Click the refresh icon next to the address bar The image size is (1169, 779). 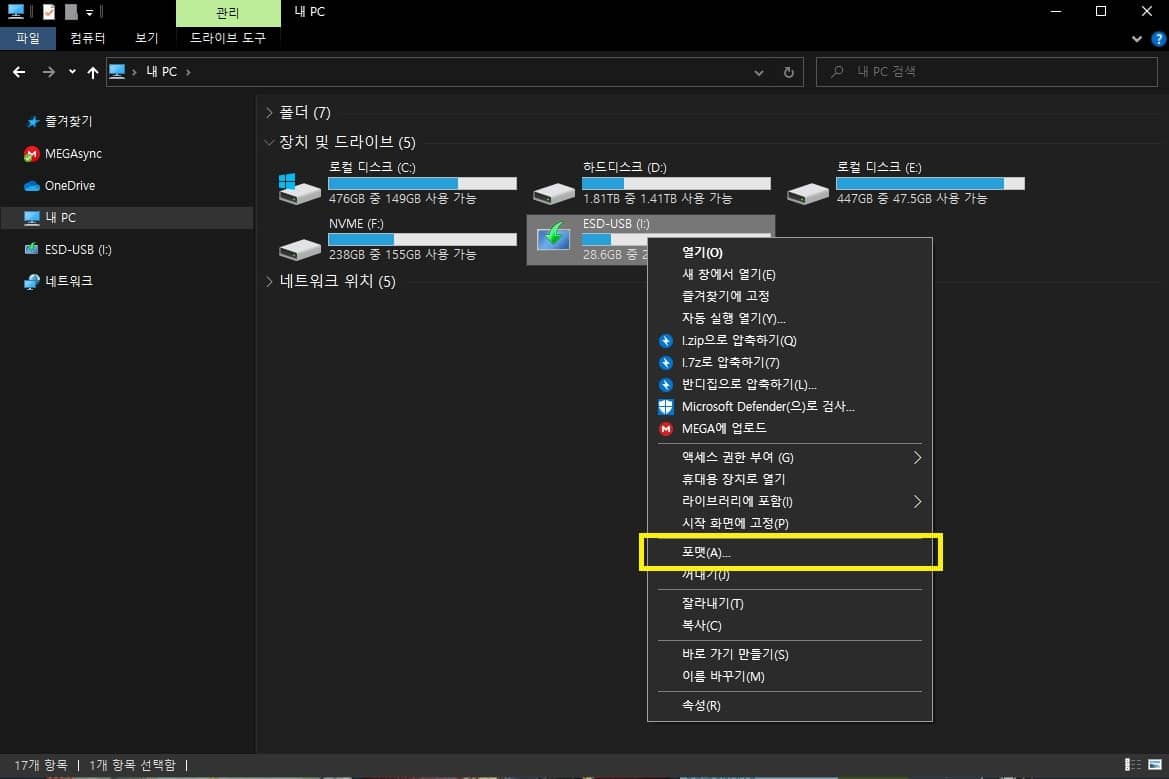[788, 71]
